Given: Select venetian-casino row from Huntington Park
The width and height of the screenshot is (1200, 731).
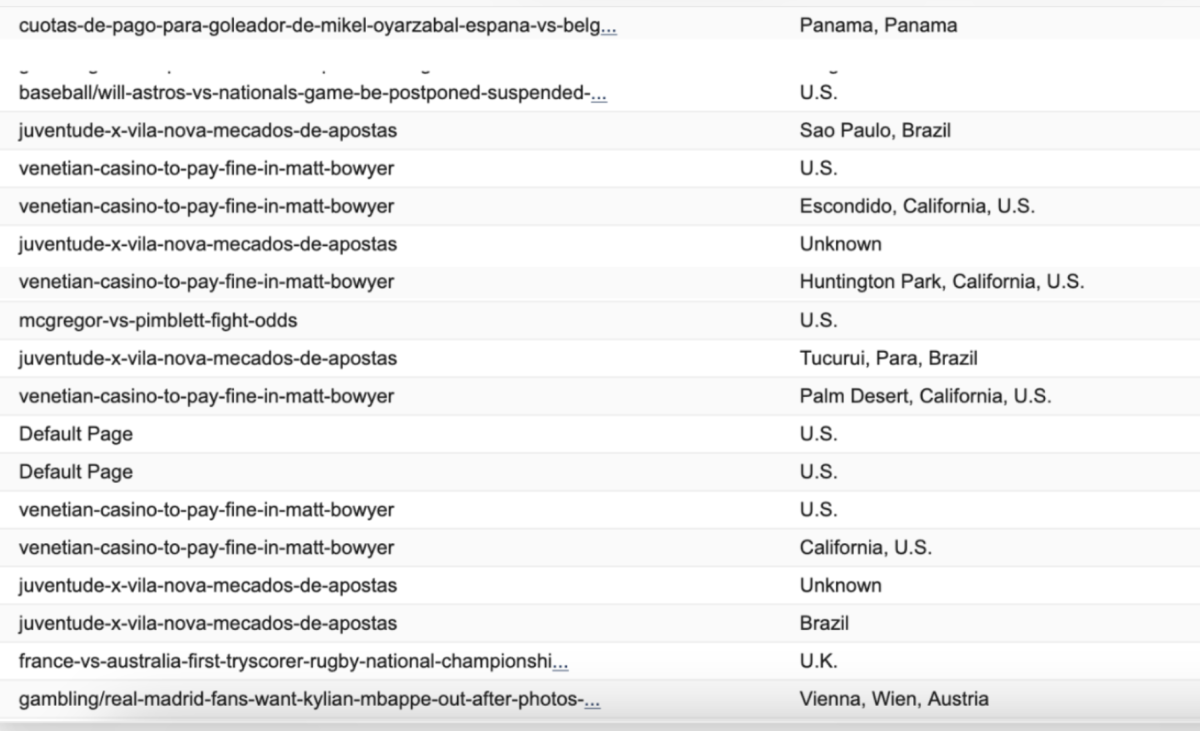Looking at the screenshot, I should point(600,283).
